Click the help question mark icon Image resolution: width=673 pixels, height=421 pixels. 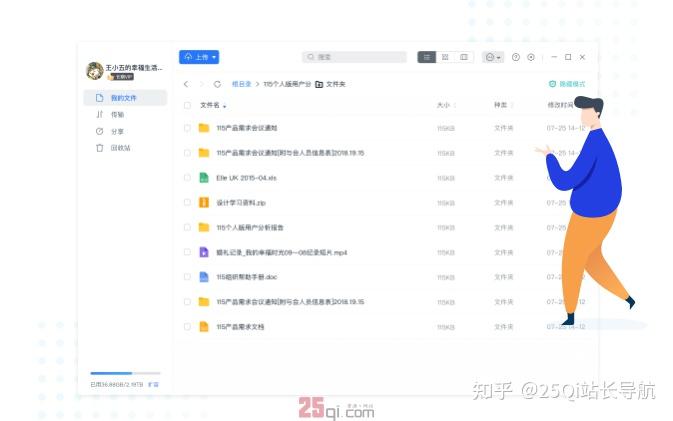[516, 57]
